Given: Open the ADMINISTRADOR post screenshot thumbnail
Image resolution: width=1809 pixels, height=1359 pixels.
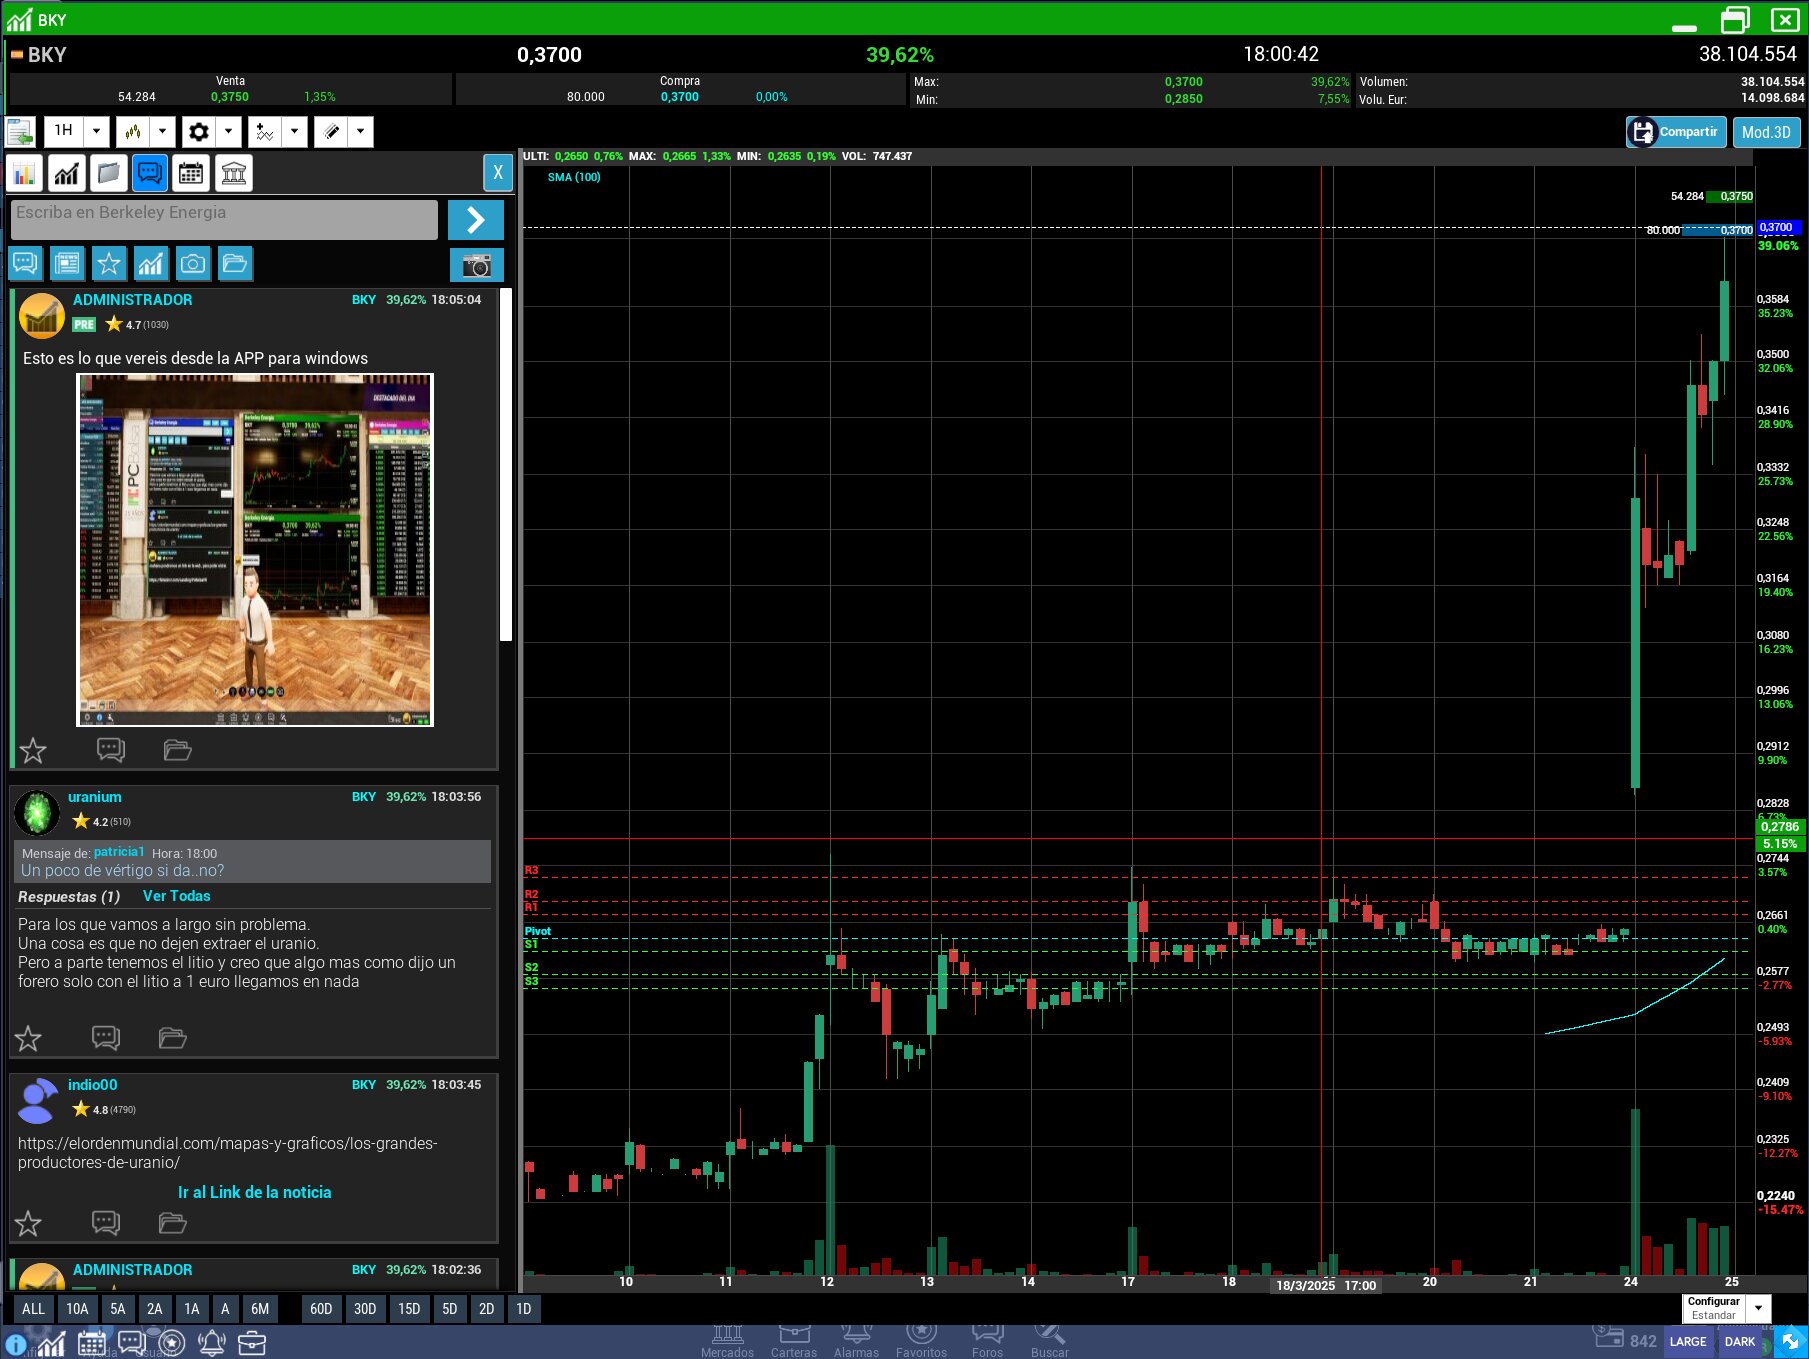Looking at the screenshot, I should click(x=255, y=550).
